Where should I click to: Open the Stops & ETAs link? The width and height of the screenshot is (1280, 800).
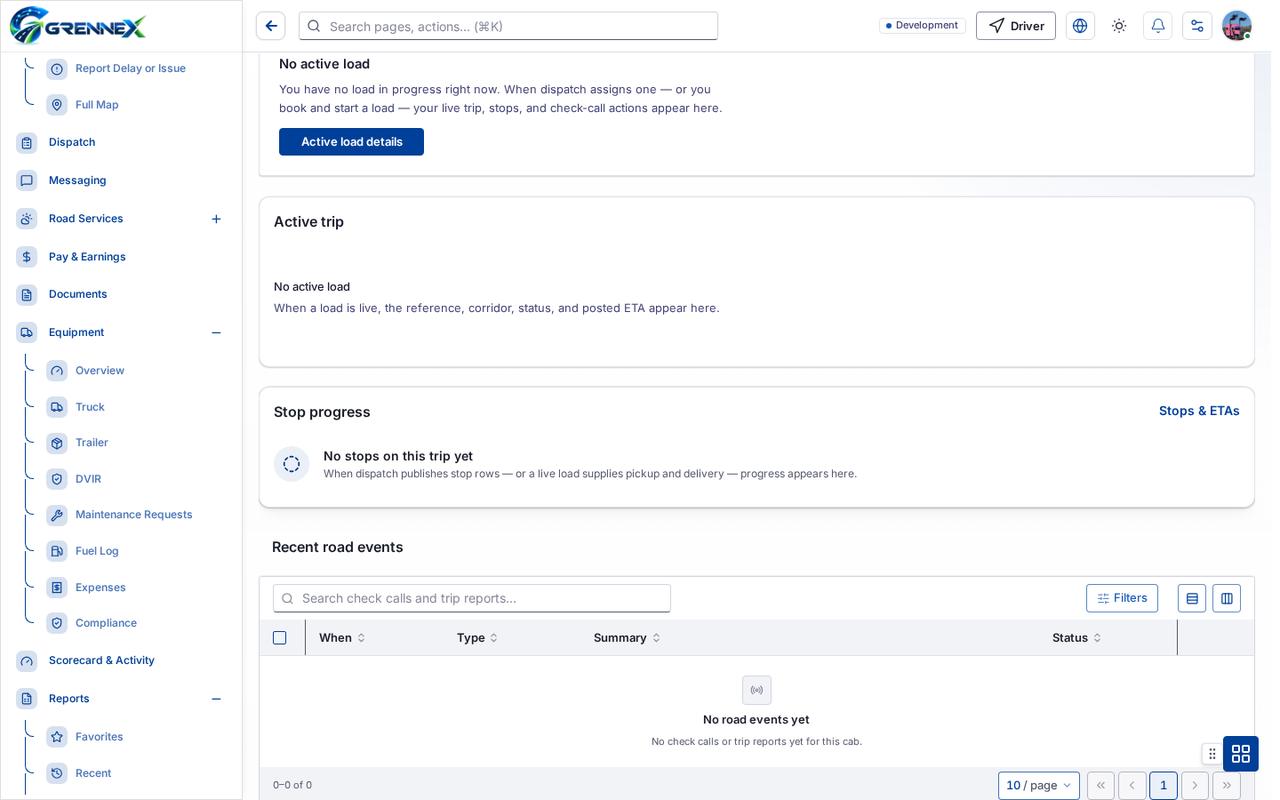pyautogui.click(x=1199, y=411)
